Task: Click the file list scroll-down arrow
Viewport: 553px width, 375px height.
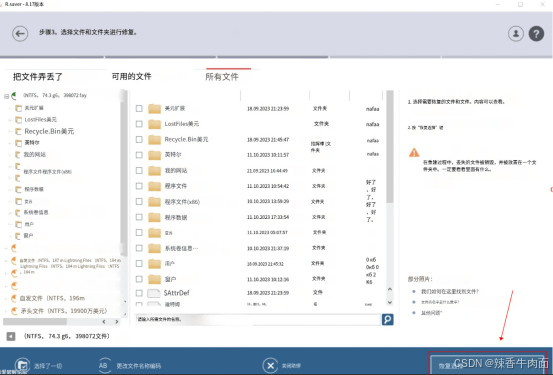Action: coord(390,302)
